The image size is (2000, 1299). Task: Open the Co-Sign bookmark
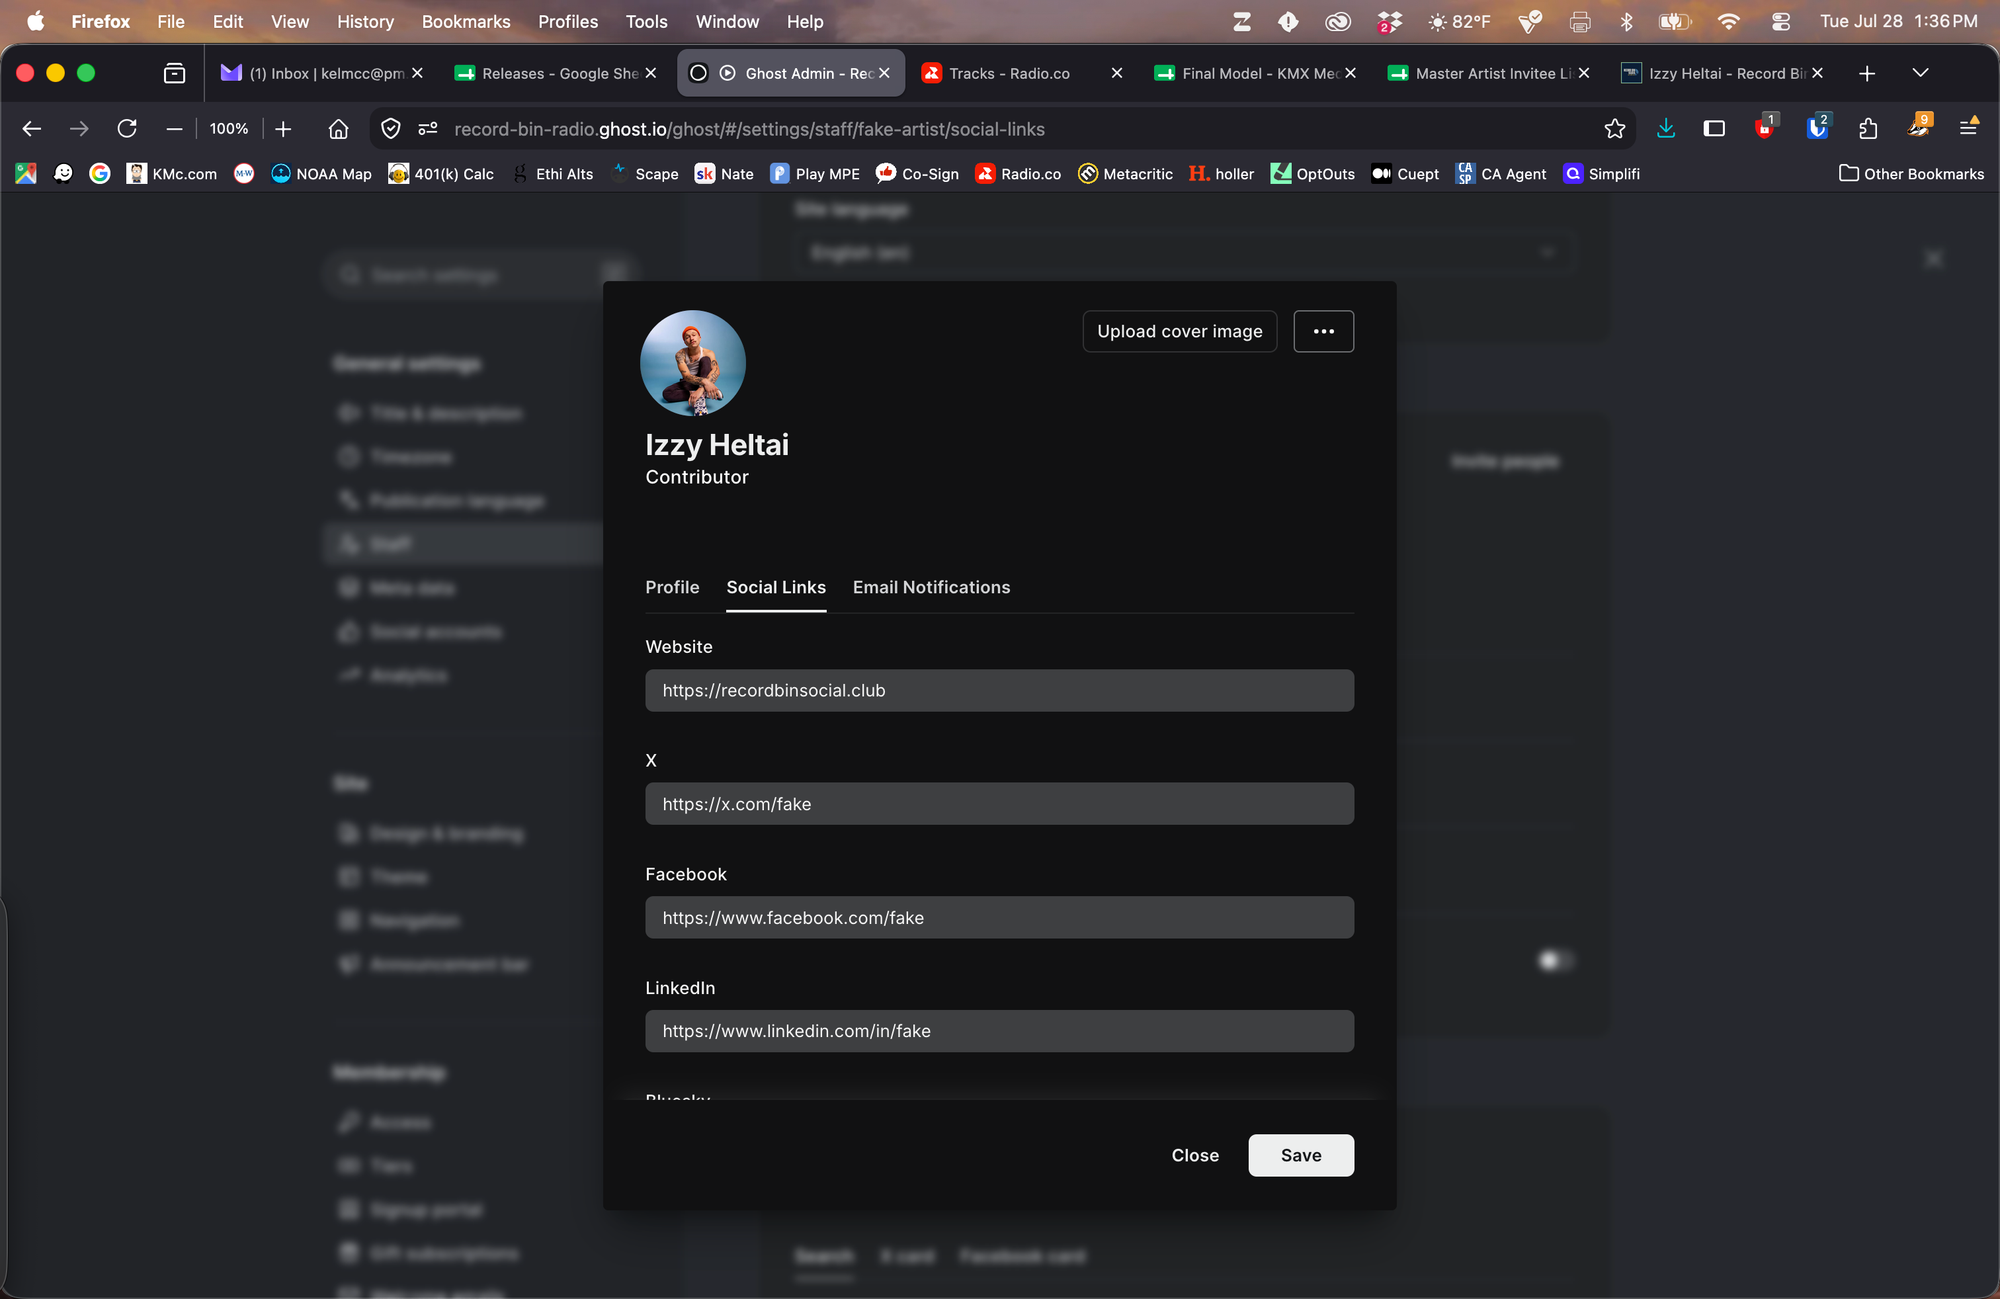coord(917,173)
